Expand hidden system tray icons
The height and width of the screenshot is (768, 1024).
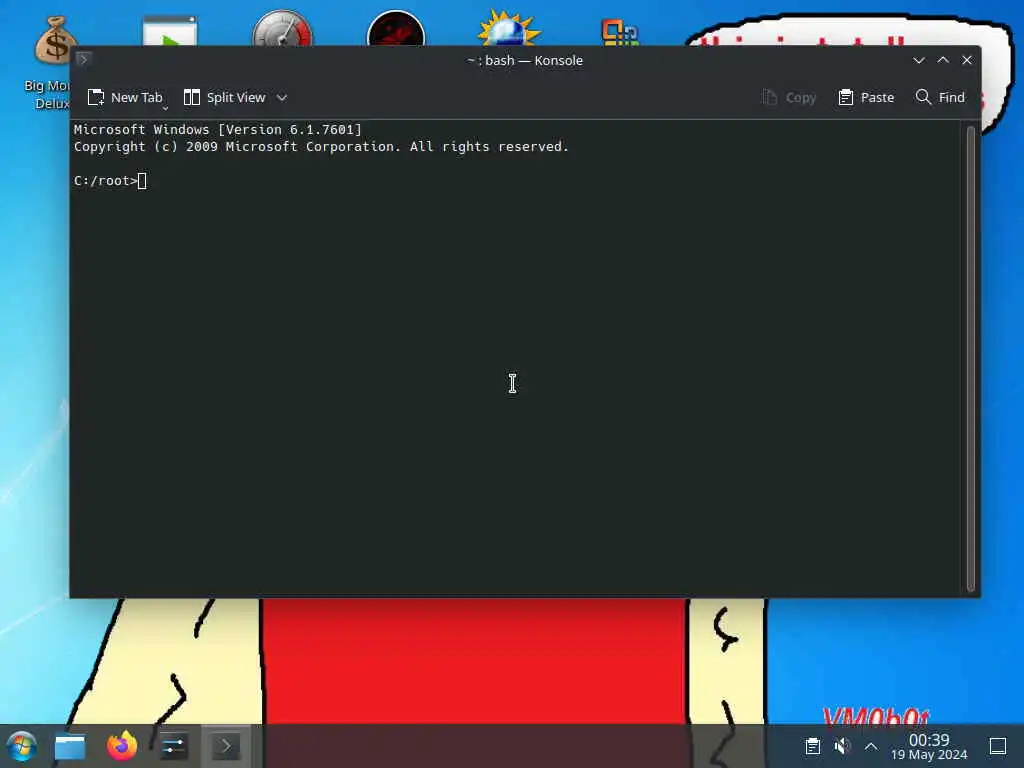point(871,746)
